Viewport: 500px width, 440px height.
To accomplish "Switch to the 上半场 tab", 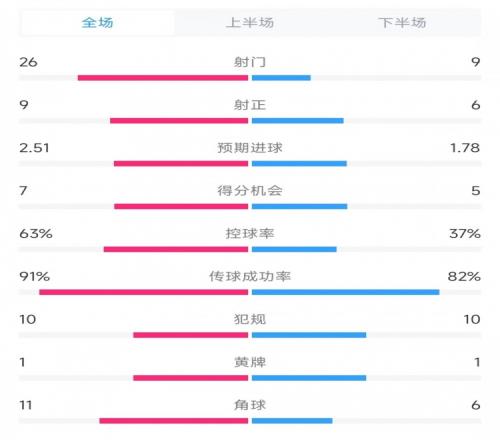I will pos(250,23).
